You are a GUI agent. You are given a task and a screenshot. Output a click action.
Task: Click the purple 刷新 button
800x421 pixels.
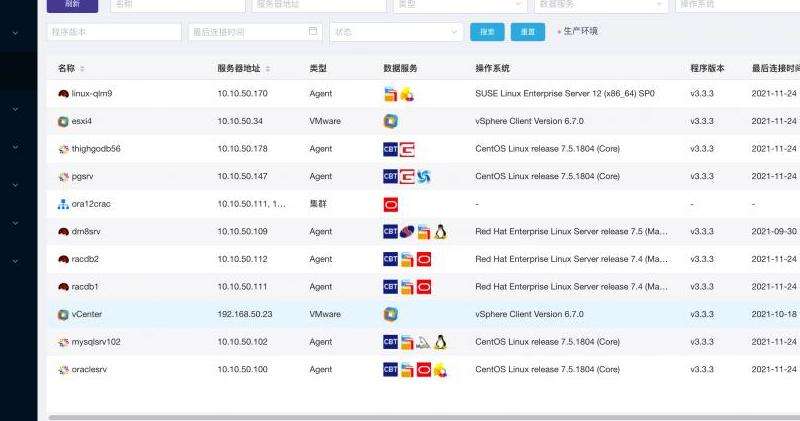coord(72,5)
